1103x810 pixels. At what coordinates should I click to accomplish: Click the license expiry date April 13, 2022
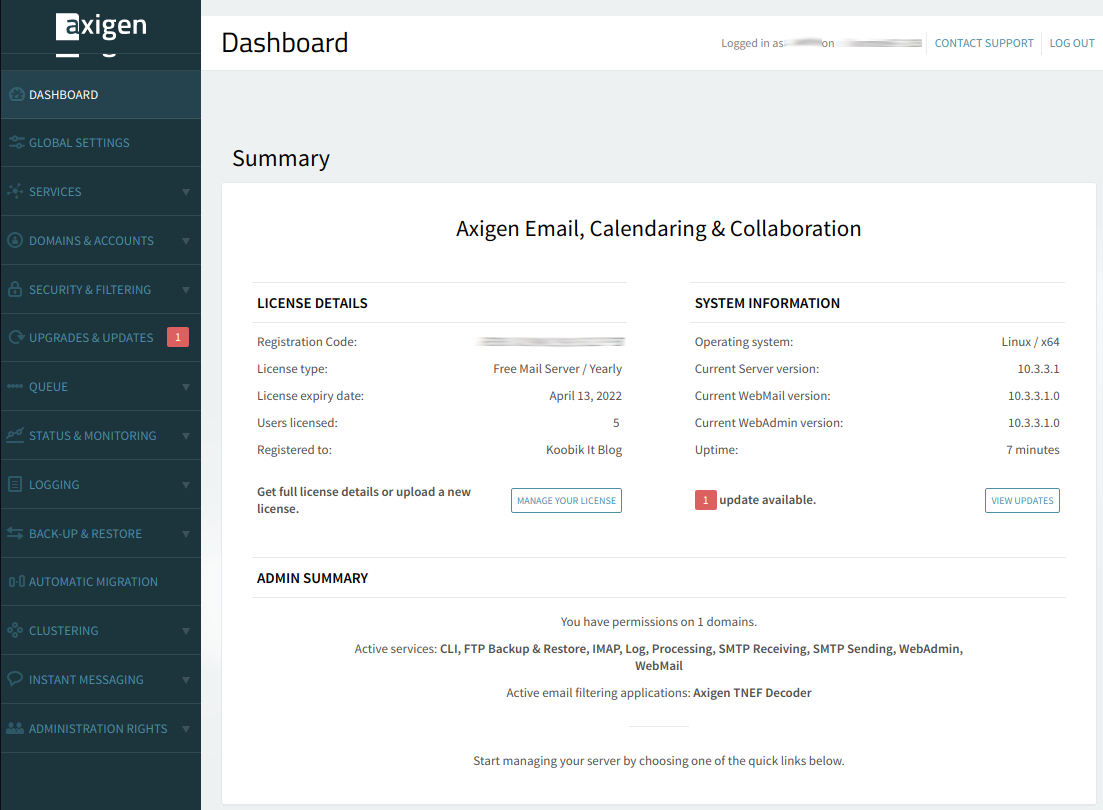585,395
